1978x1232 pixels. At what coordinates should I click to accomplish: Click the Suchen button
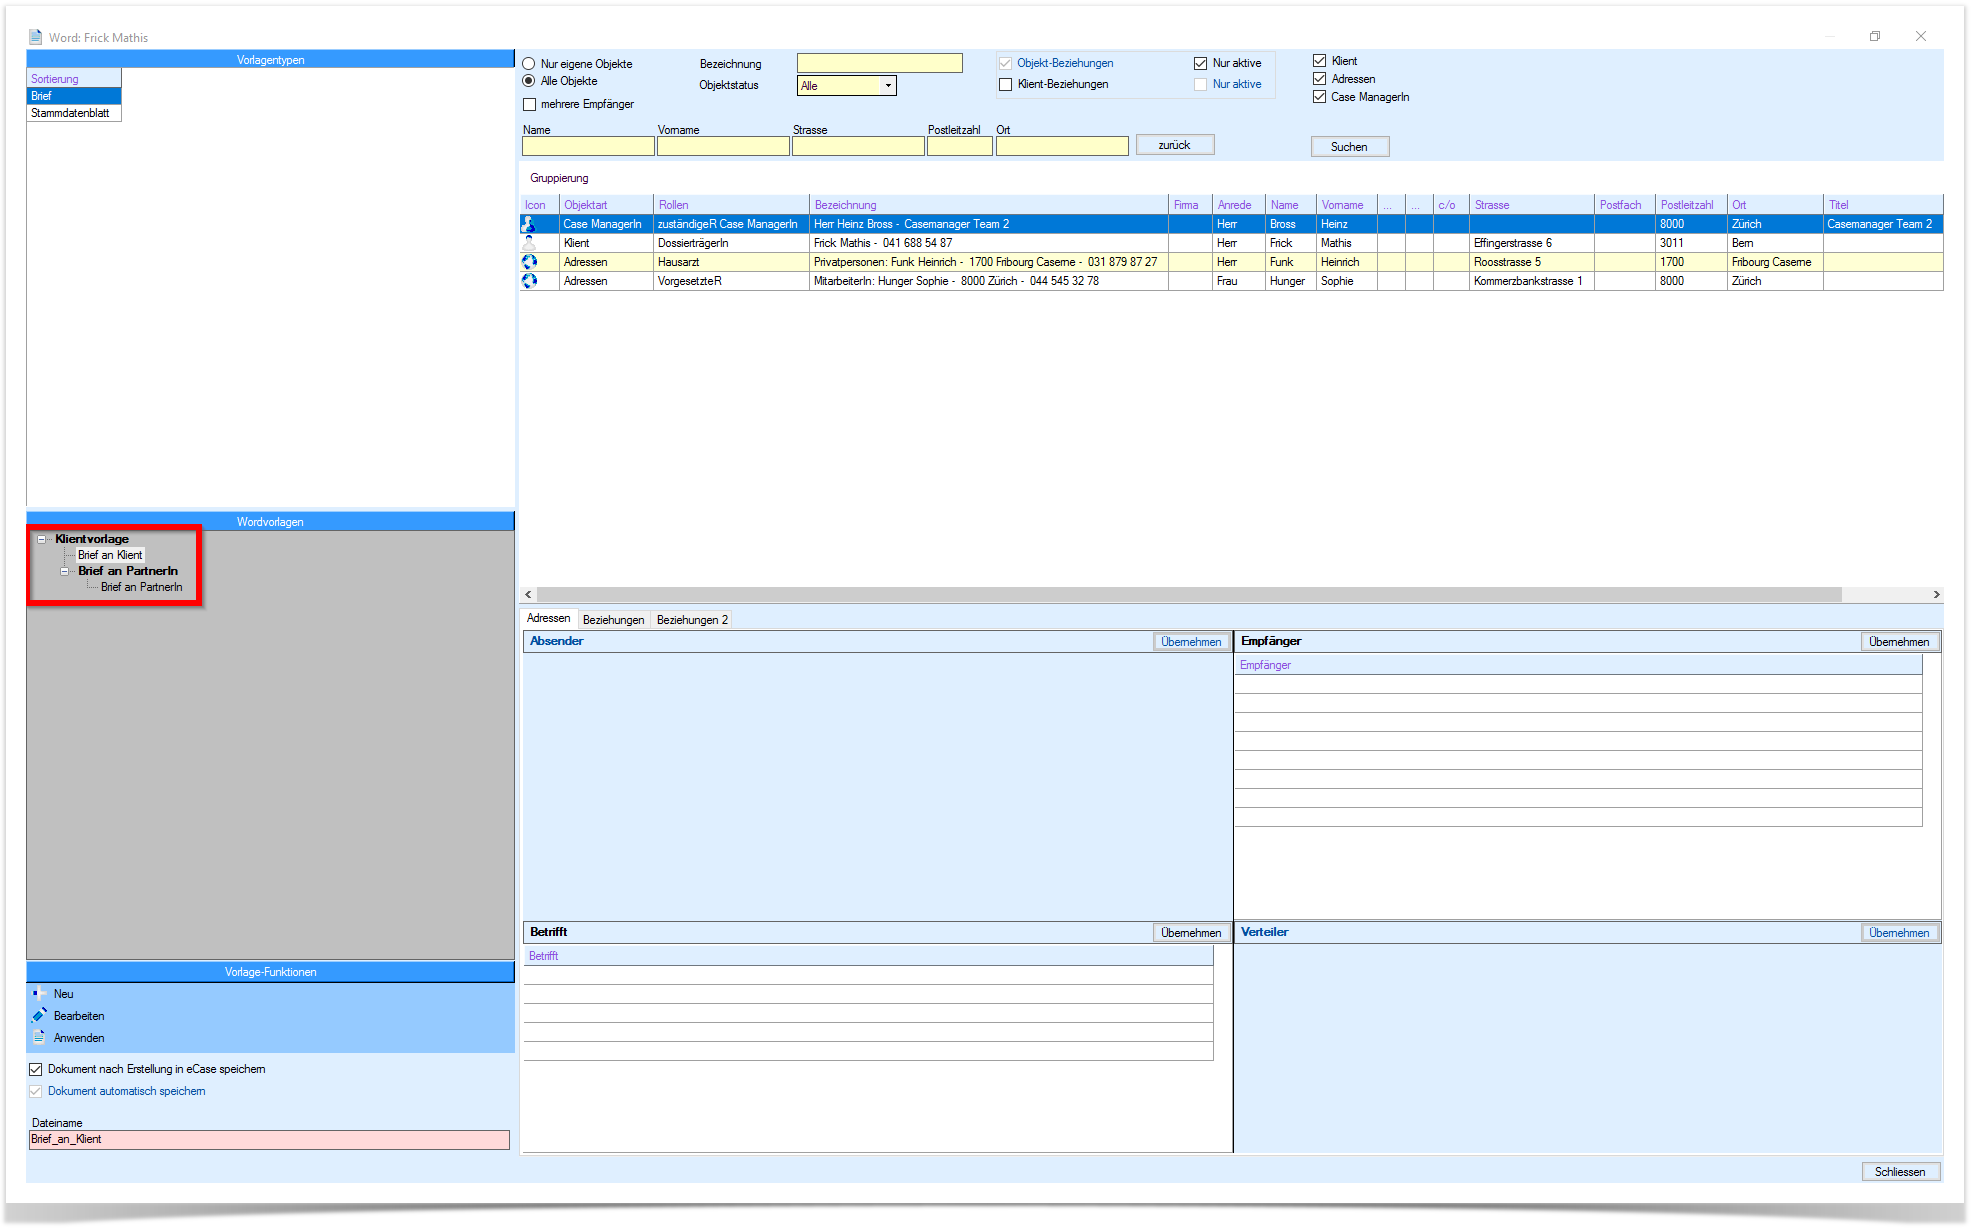click(x=1349, y=147)
